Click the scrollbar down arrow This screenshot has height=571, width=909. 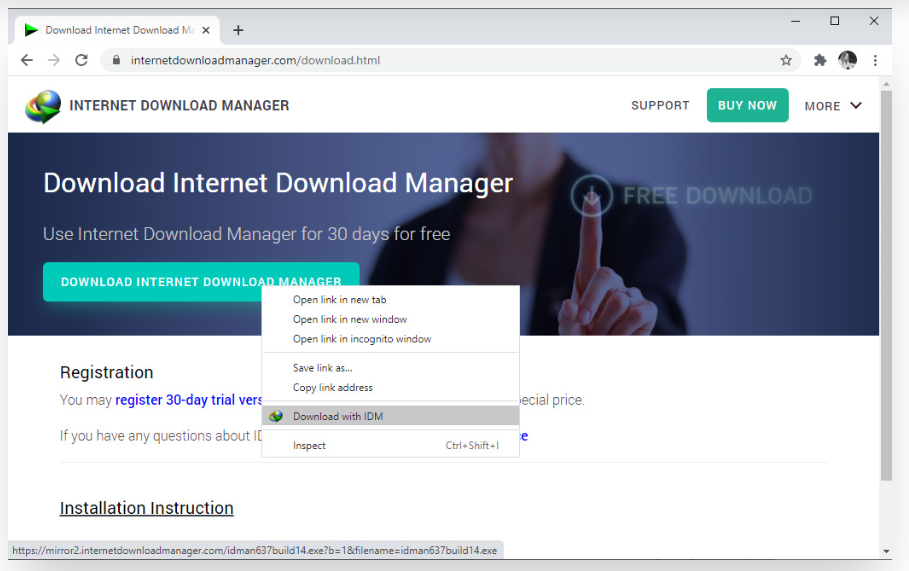[x=886, y=551]
